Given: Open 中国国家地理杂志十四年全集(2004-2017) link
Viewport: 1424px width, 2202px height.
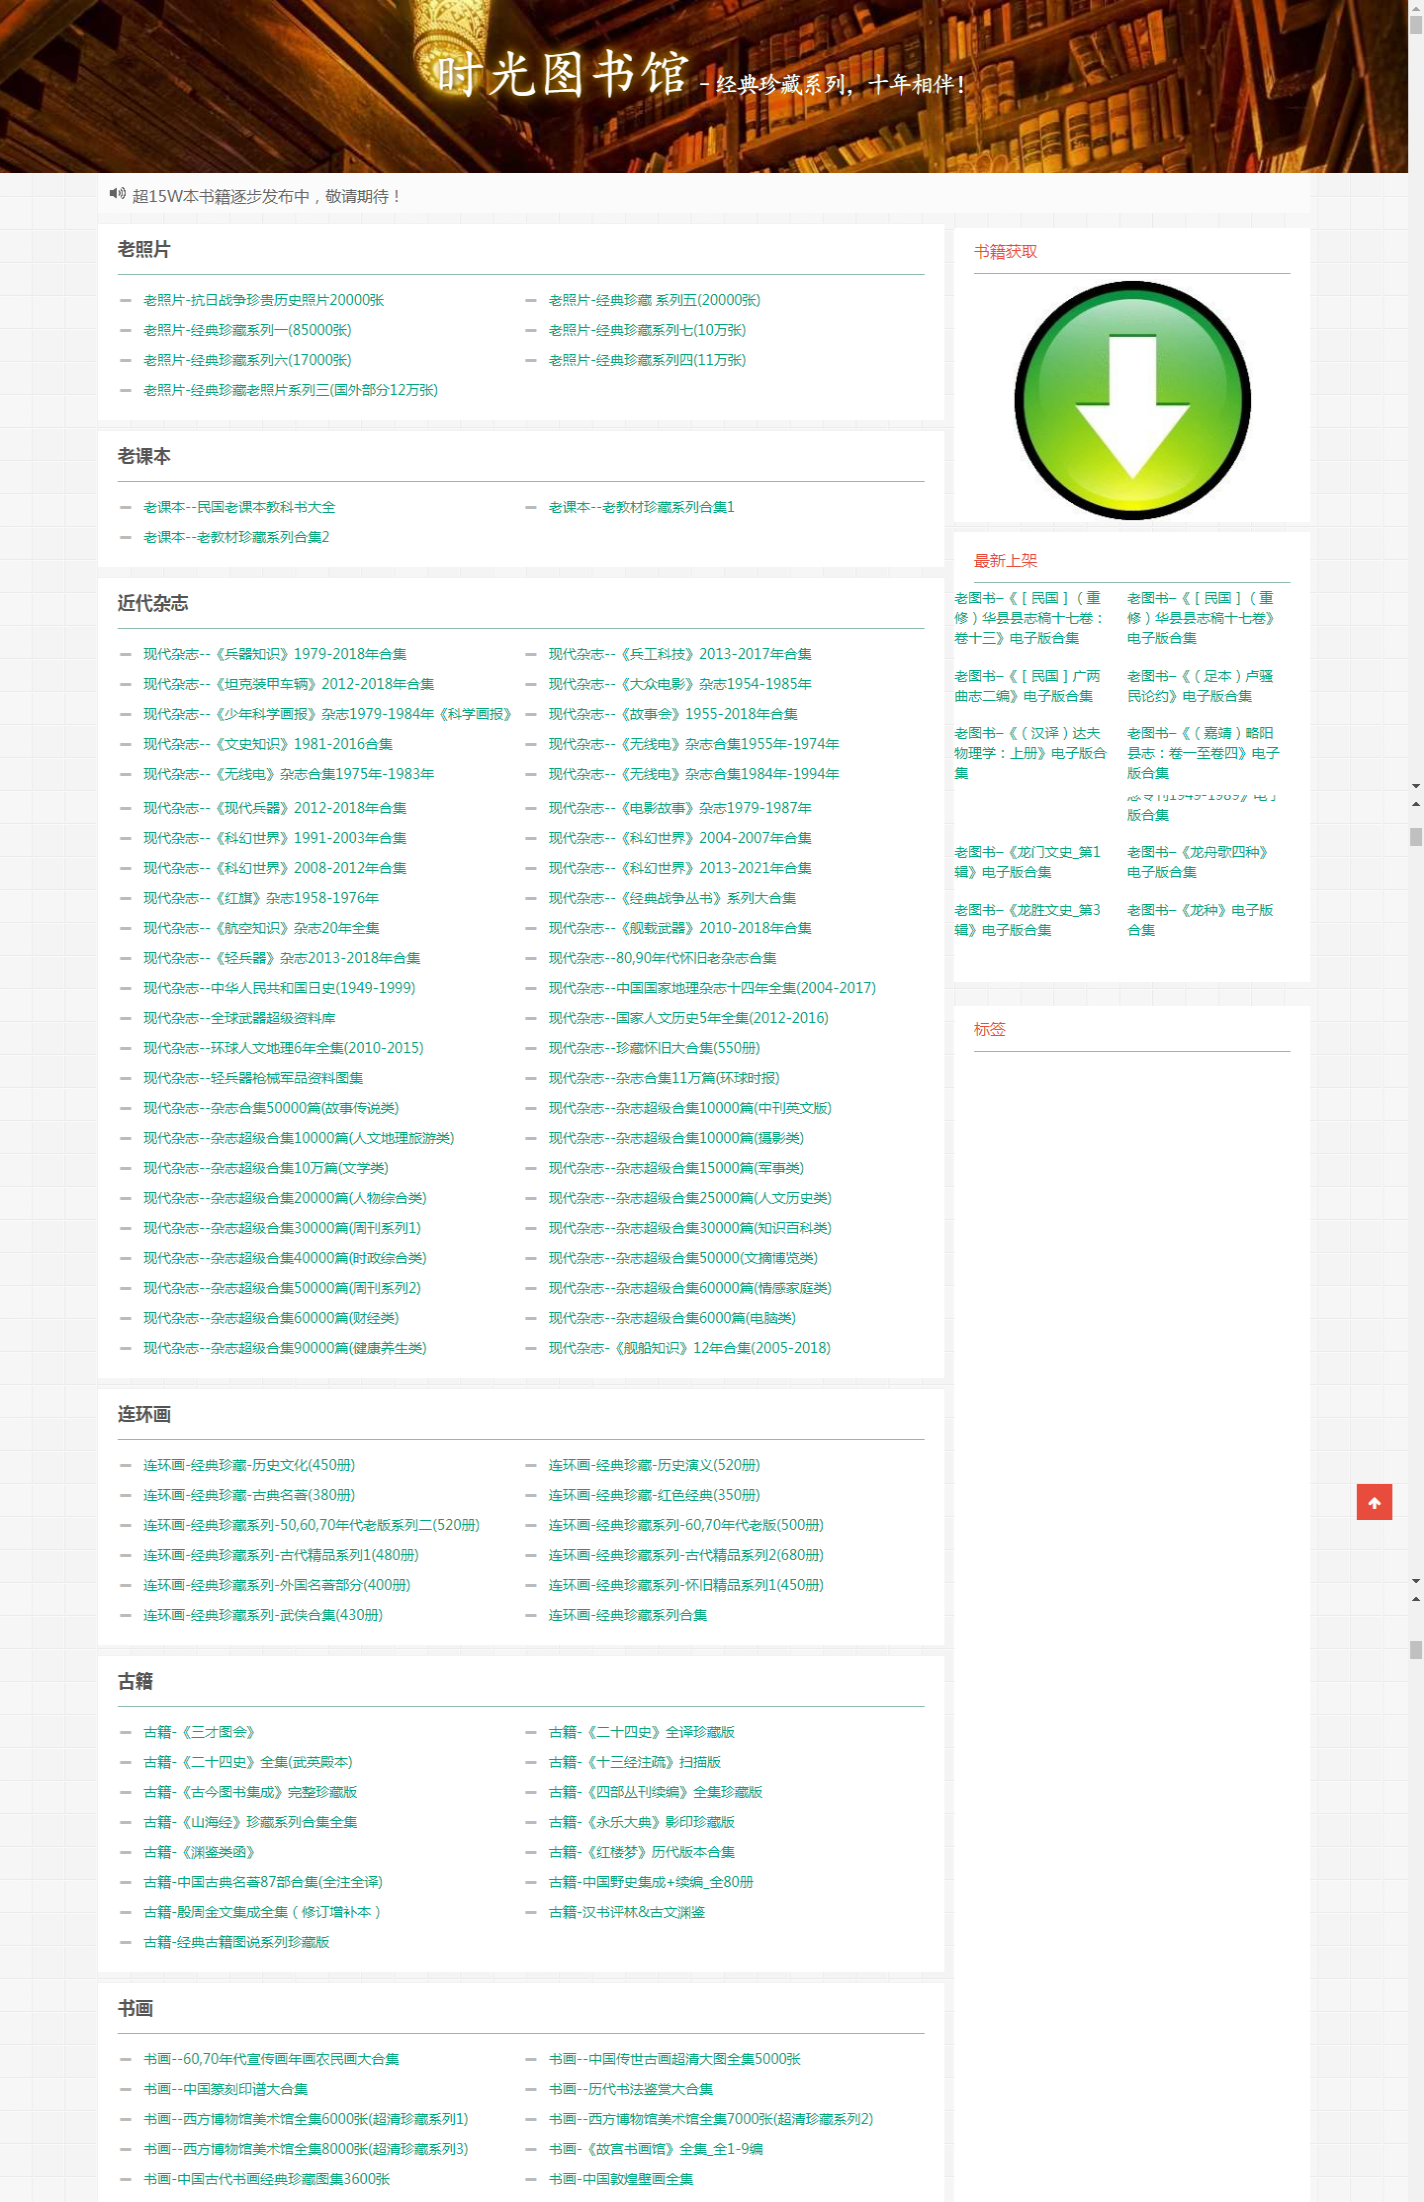Looking at the screenshot, I should point(712,988).
